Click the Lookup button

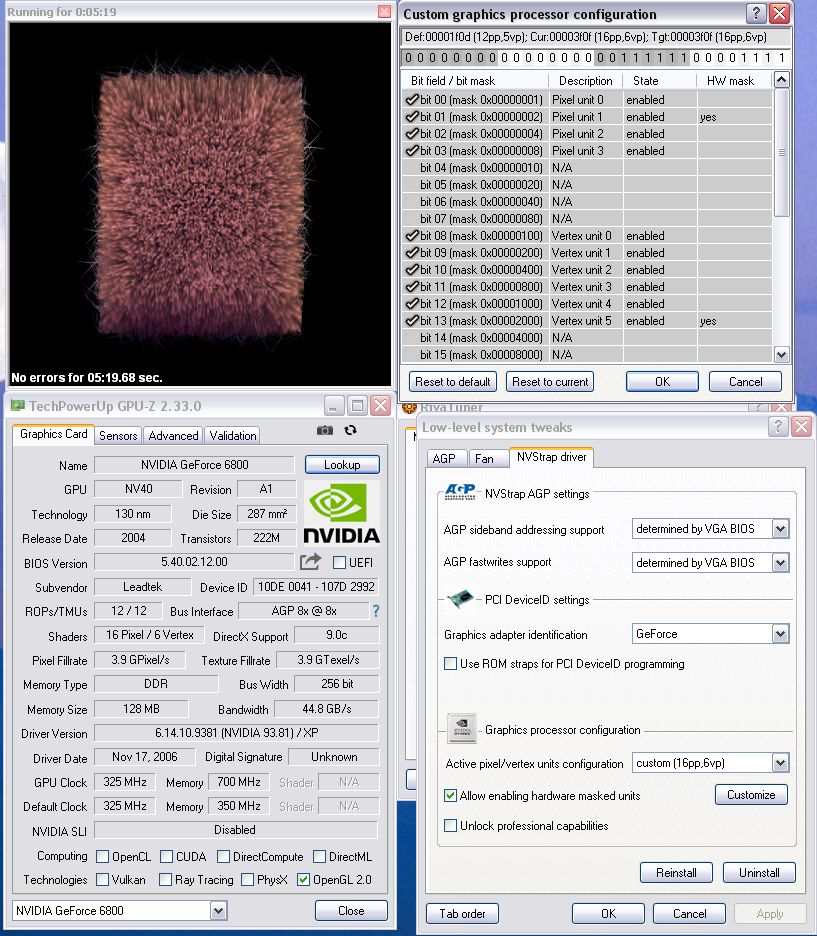click(x=342, y=465)
